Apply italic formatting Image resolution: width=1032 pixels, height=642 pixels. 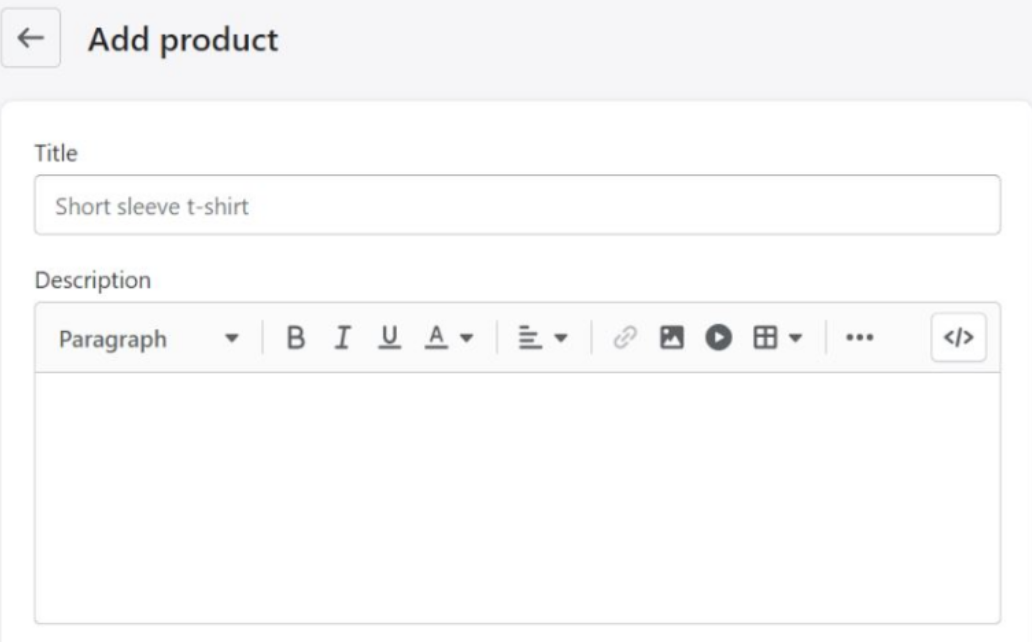pyautogui.click(x=341, y=338)
